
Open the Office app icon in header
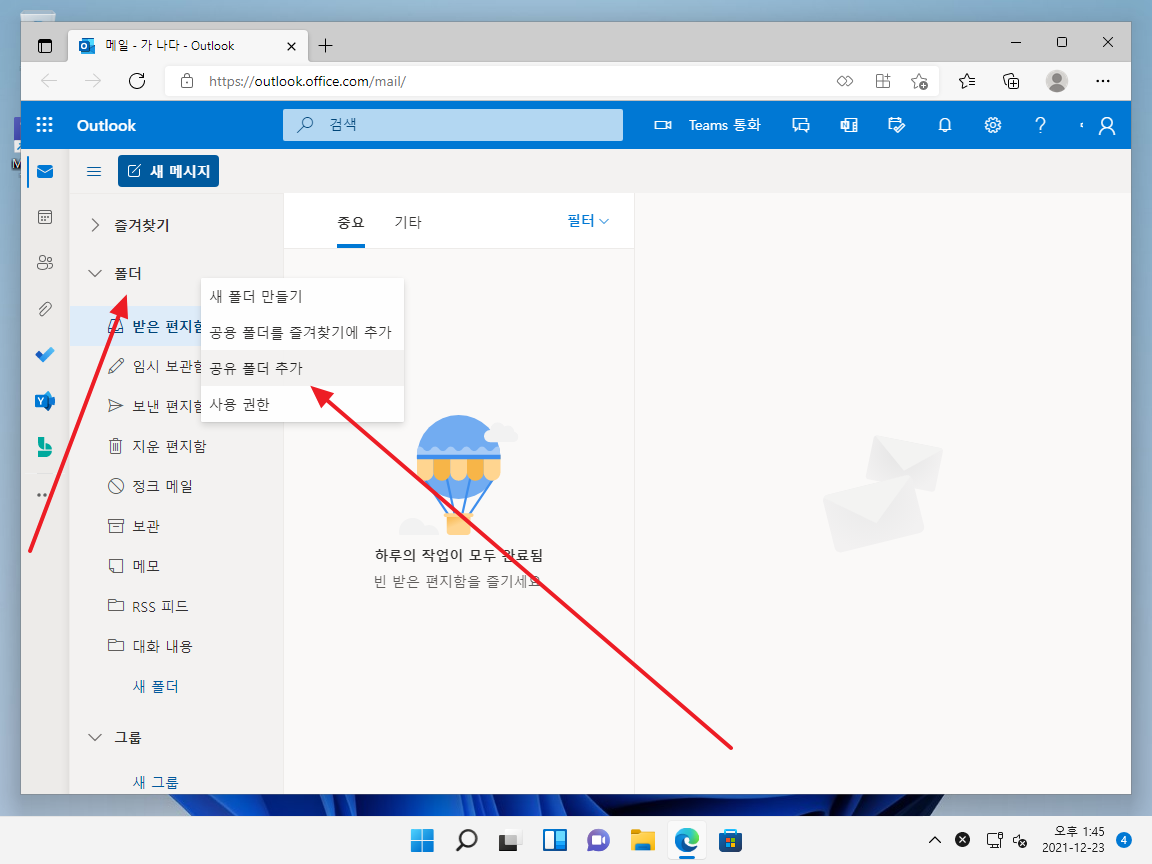click(x=849, y=125)
